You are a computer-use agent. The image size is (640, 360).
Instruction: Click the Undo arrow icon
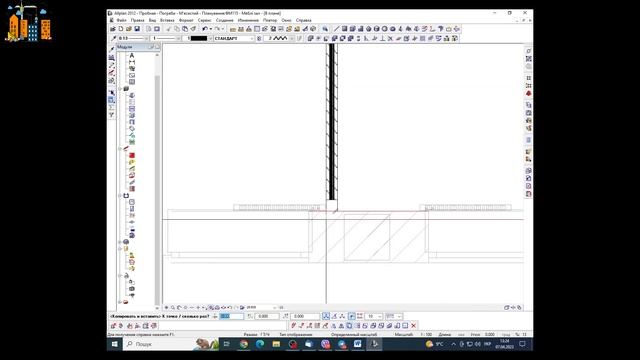205,29
